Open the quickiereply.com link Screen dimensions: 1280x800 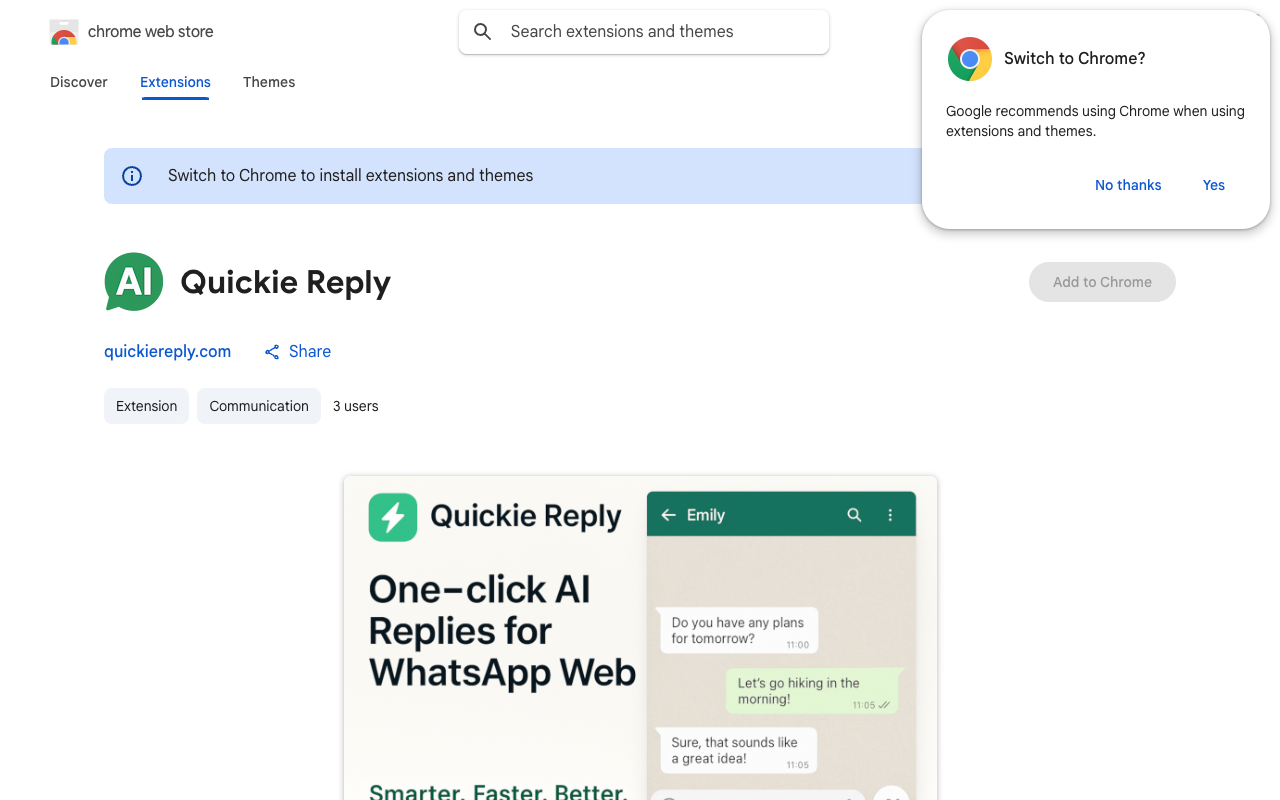coord(167,351)
